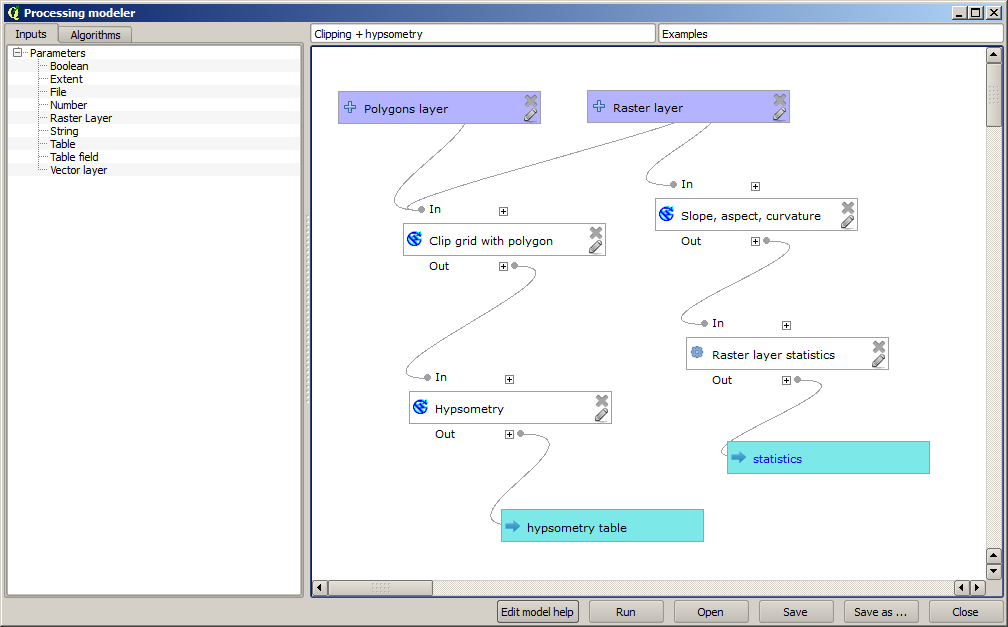Open Edit model help
The height and width of the screenshot is (627, 1008).
[537, 612]
